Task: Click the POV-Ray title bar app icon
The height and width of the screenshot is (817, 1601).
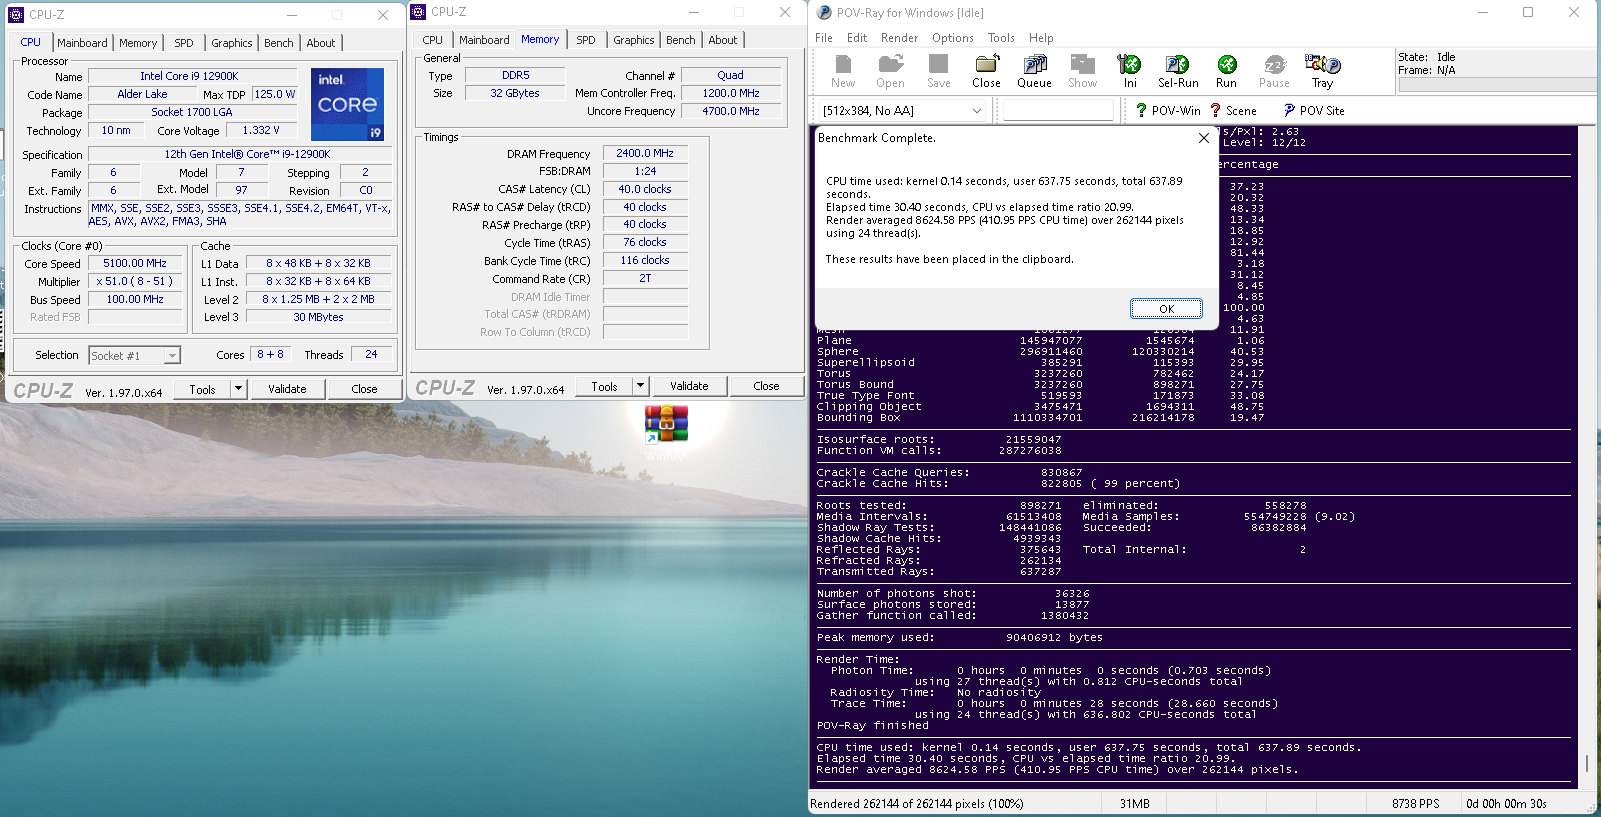Action: coord(824,13)
